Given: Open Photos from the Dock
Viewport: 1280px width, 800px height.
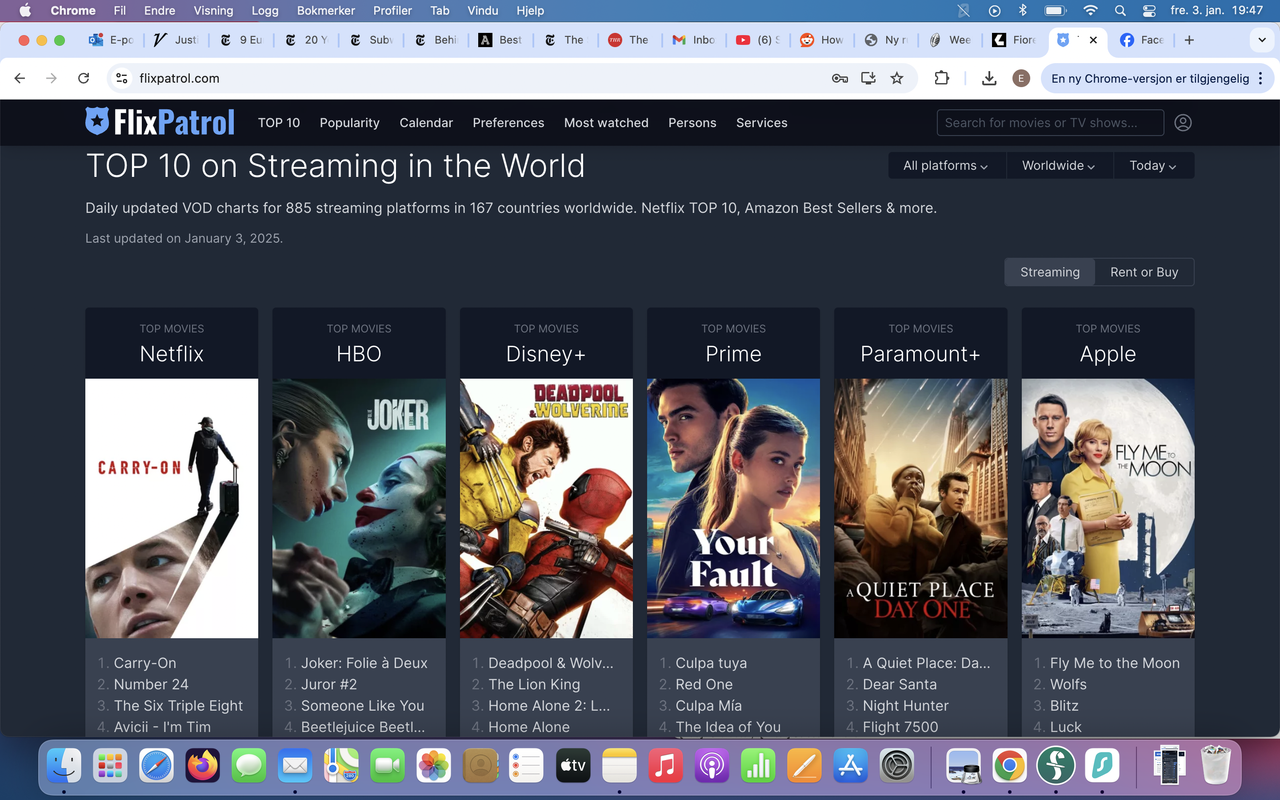Looking at the screenshot, I should click(434, 766).
